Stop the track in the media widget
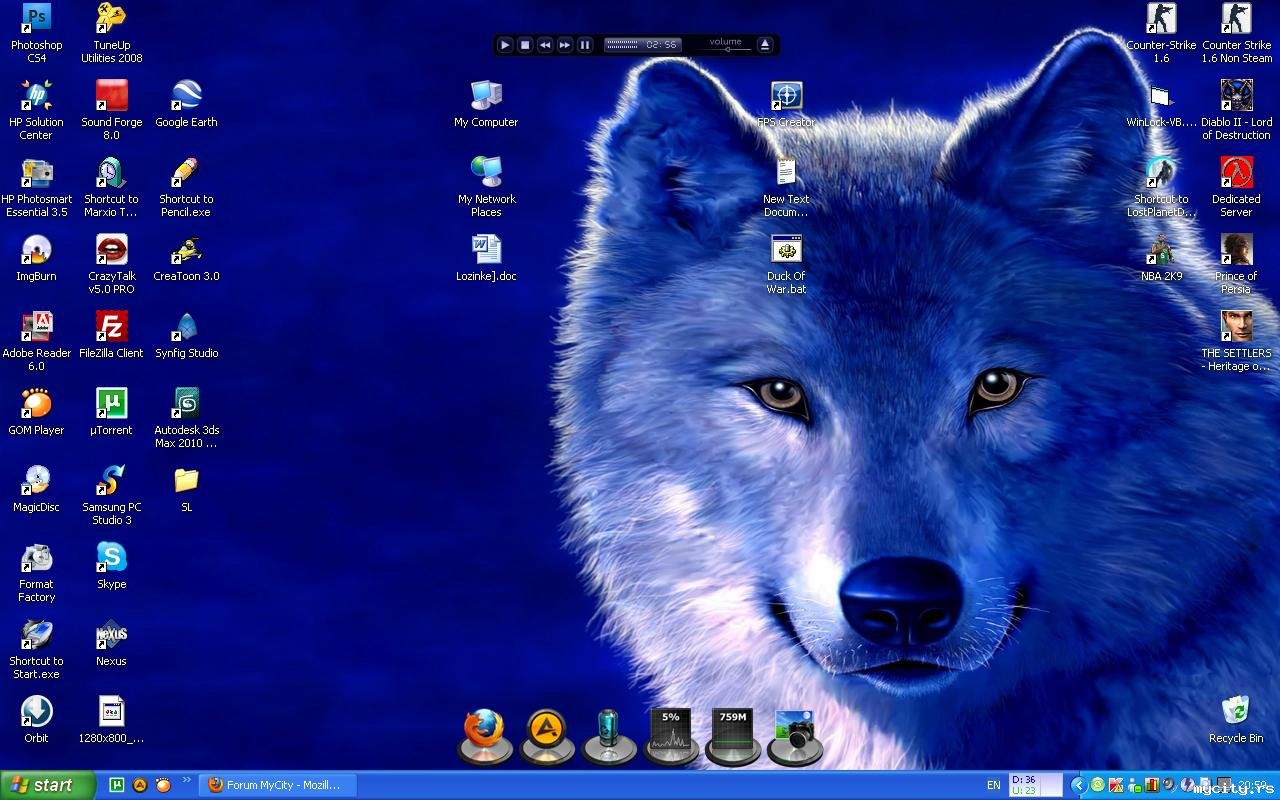This screenshot has height=800, width=1280. tap(525, 45)
